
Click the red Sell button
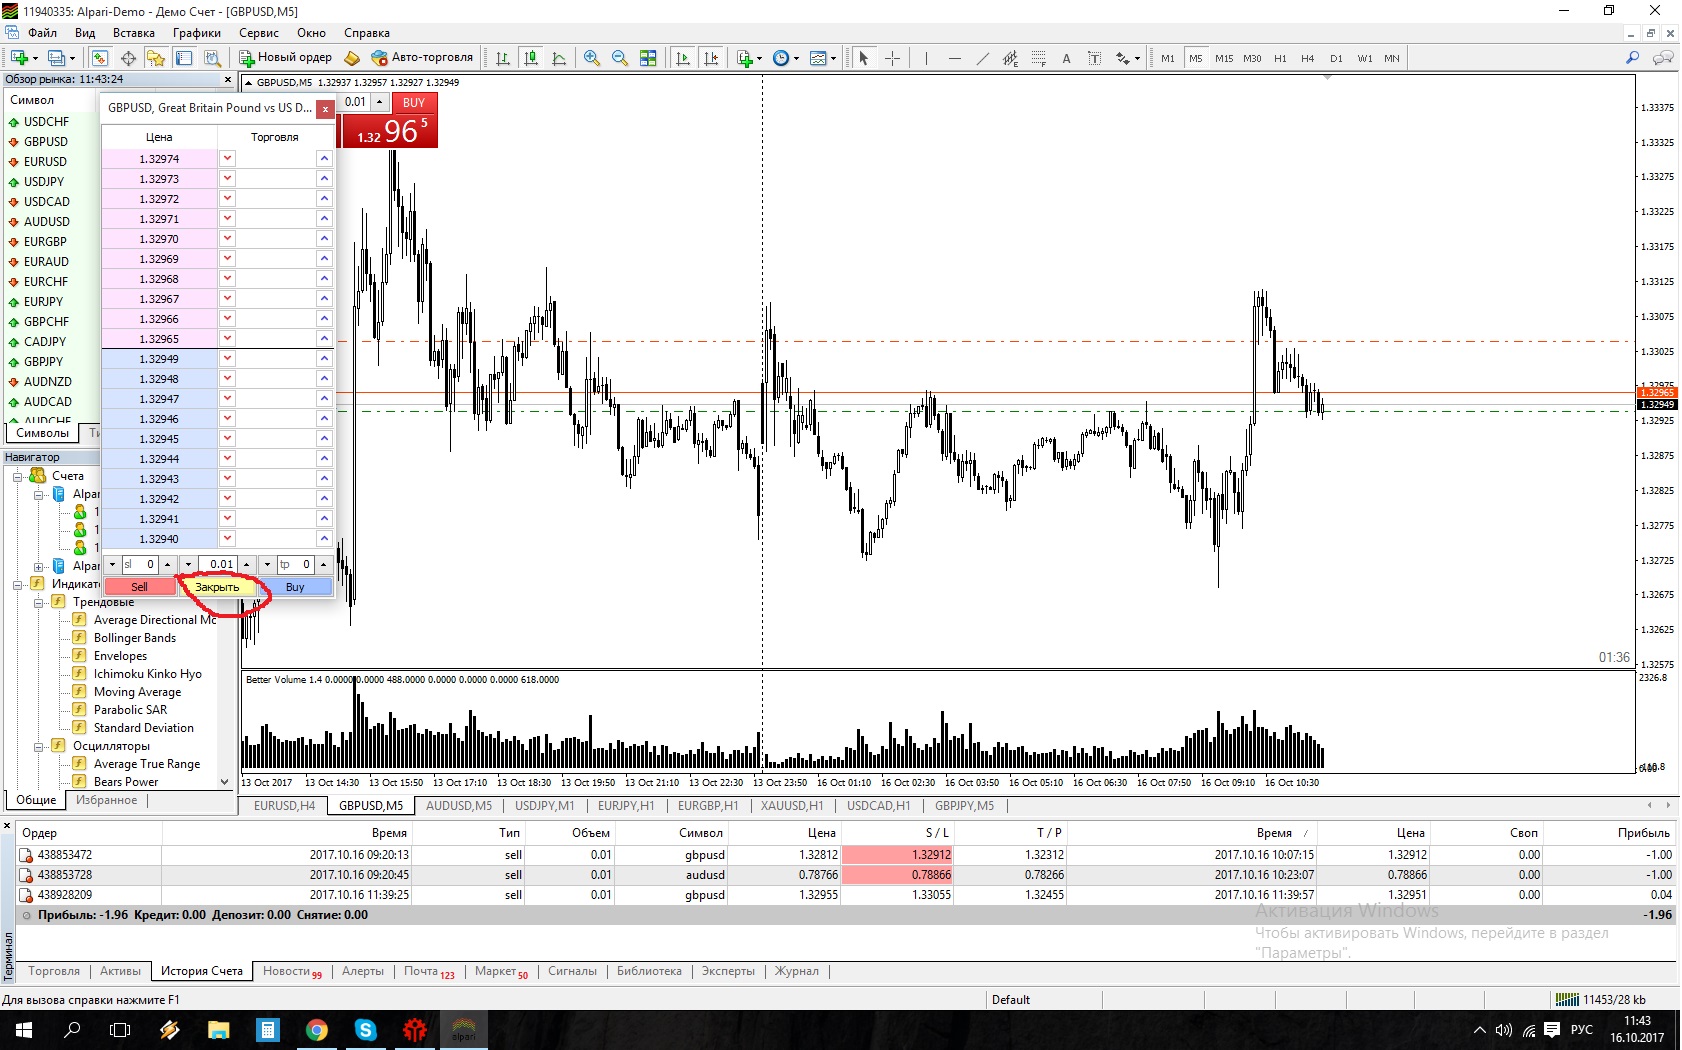(x=139, y=587)
